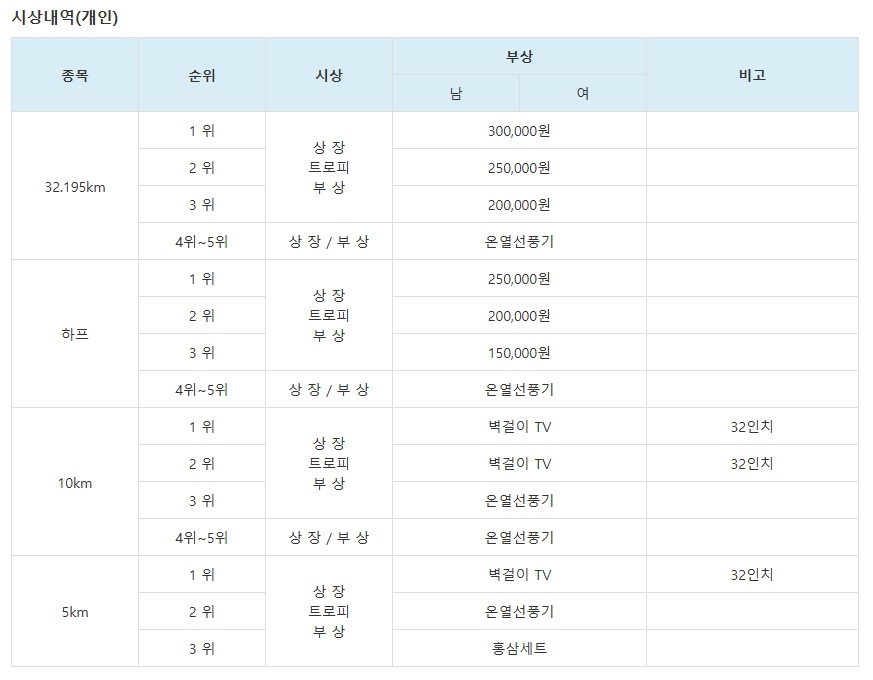This screenshot has height=680, width=873.
Task: Click the 시상 column header
Action: 328,75
